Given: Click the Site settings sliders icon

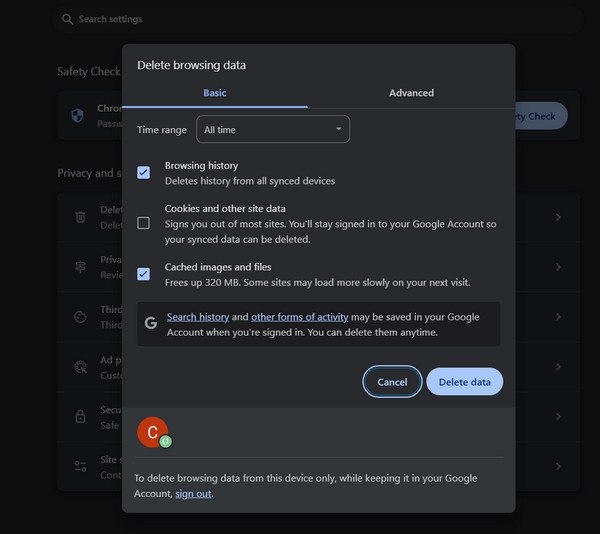Looking at the screenshot, I should (x=80, y=466).
